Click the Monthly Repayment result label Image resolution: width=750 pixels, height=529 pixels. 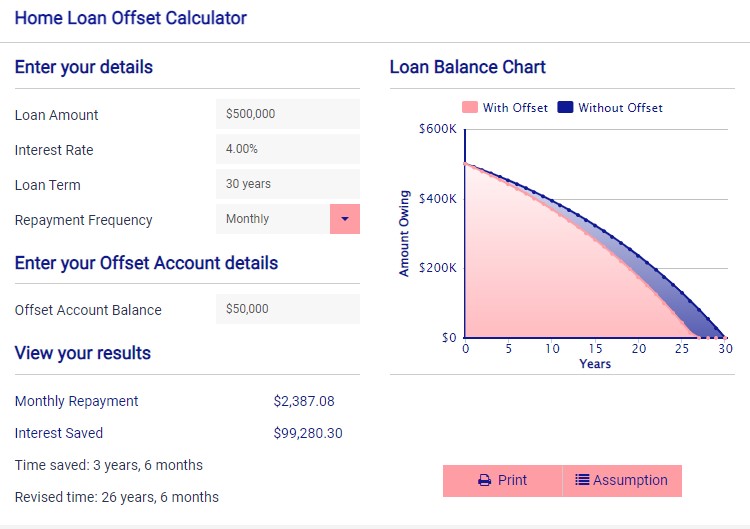click(x=77, y=401)
